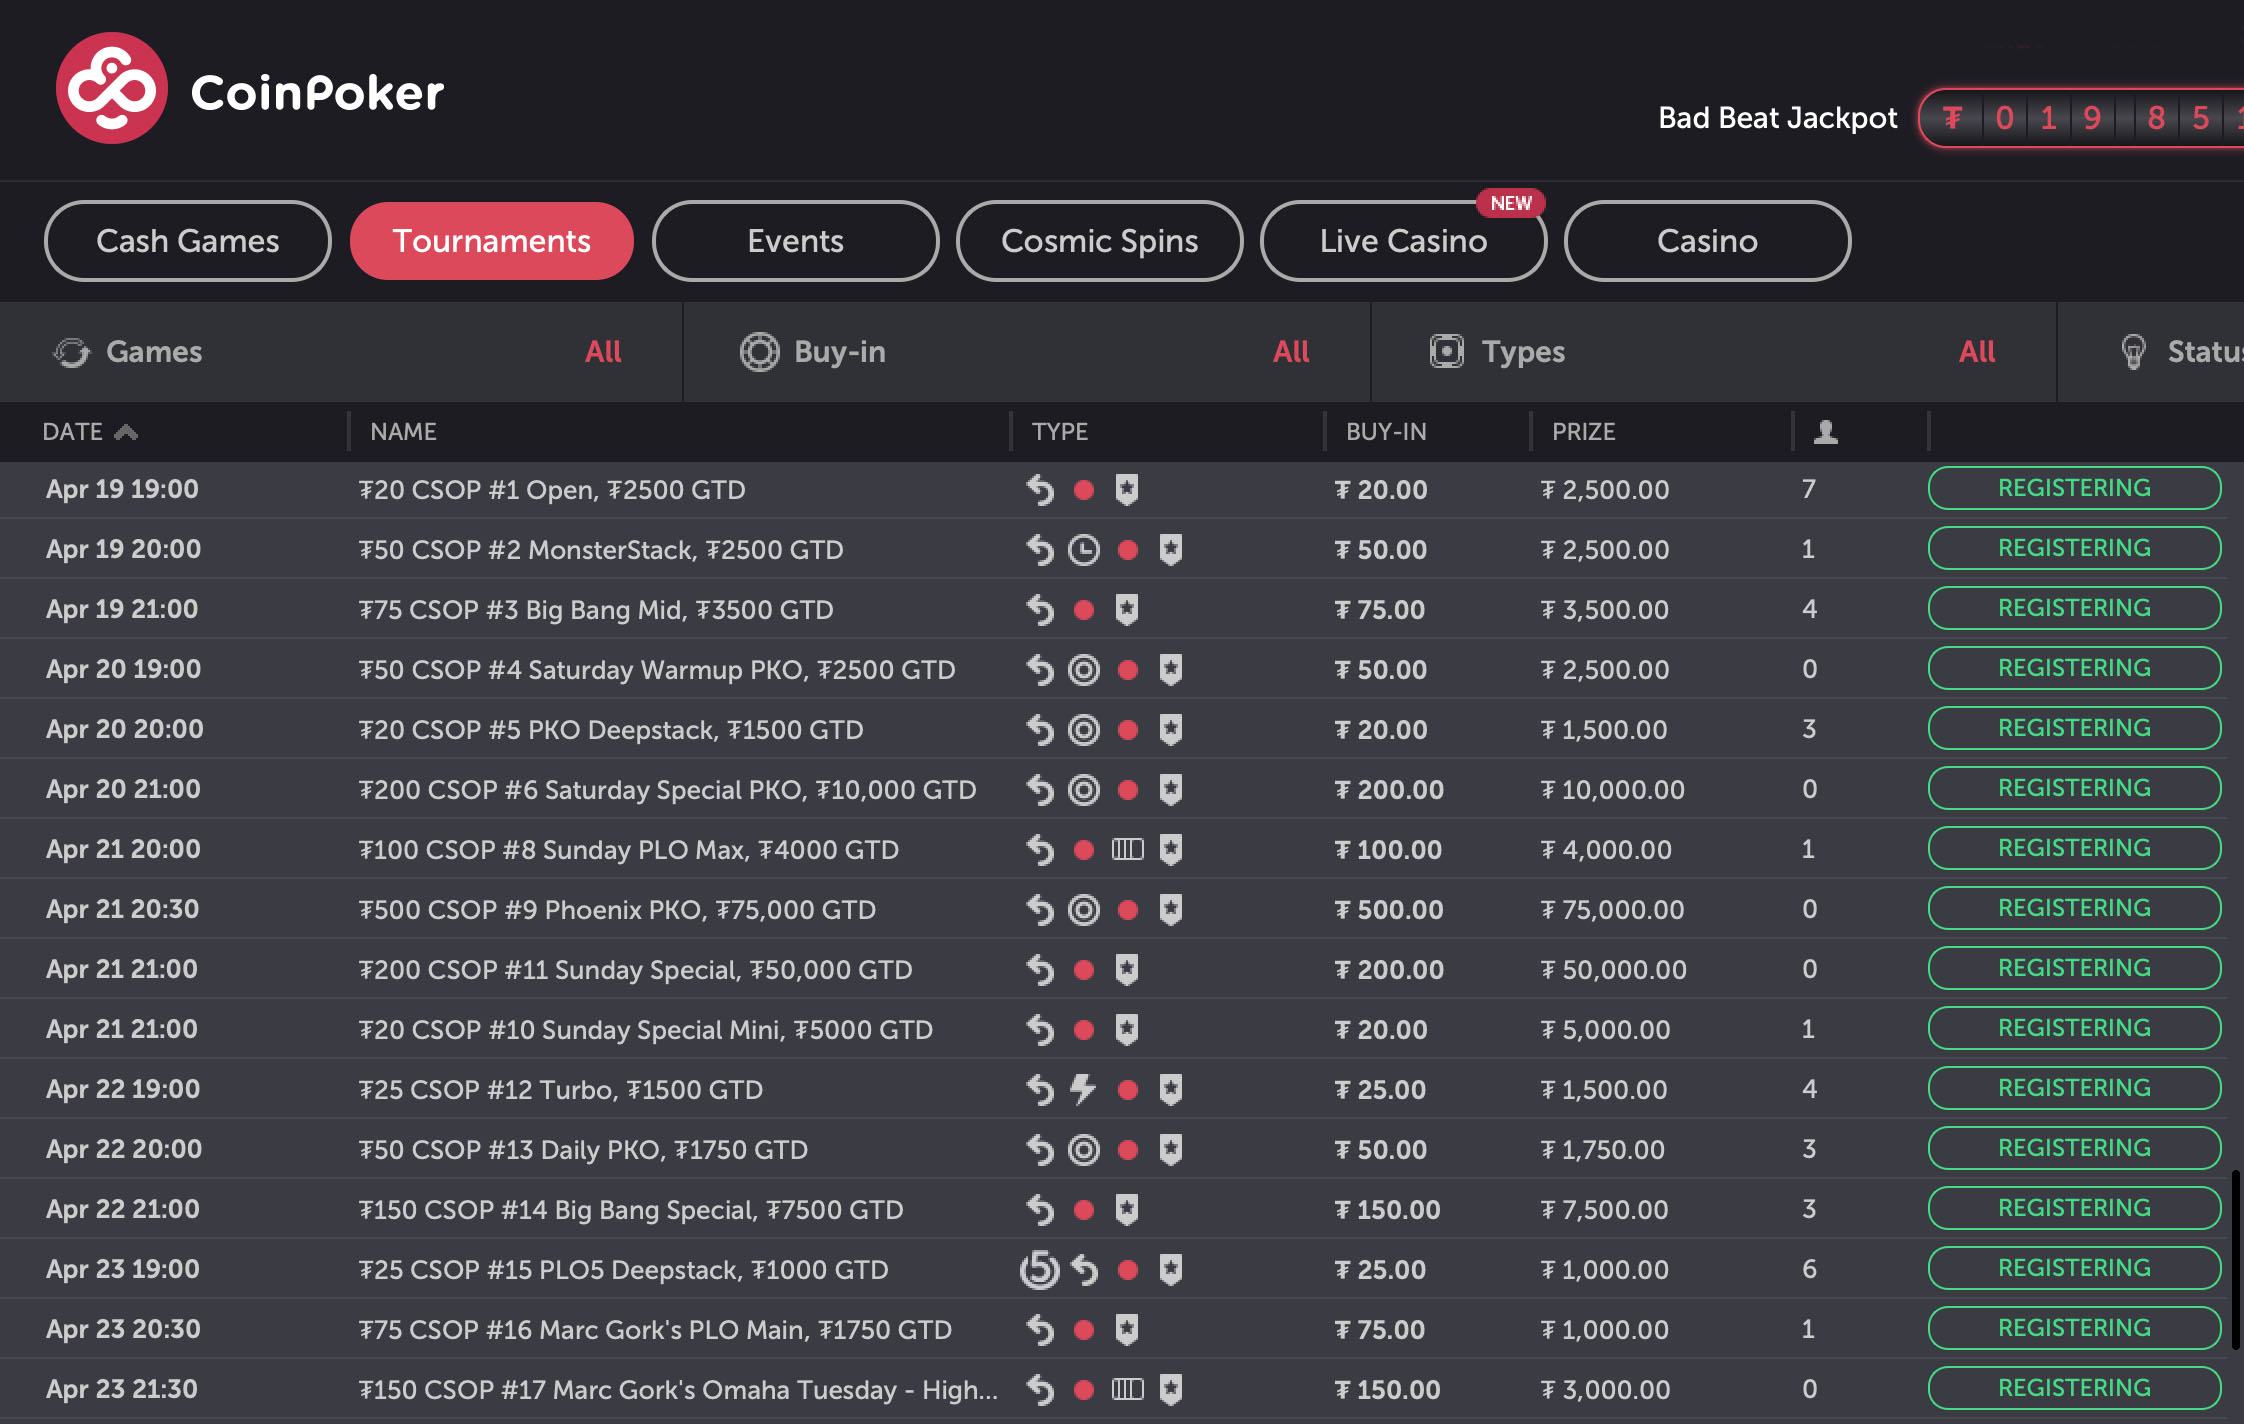Image resolution: width=2244 pixels, height=1424 pixels.
Task: Click REGISTERING for CSOP #11 Sunday Special
Action: (x=2074, y=968)
